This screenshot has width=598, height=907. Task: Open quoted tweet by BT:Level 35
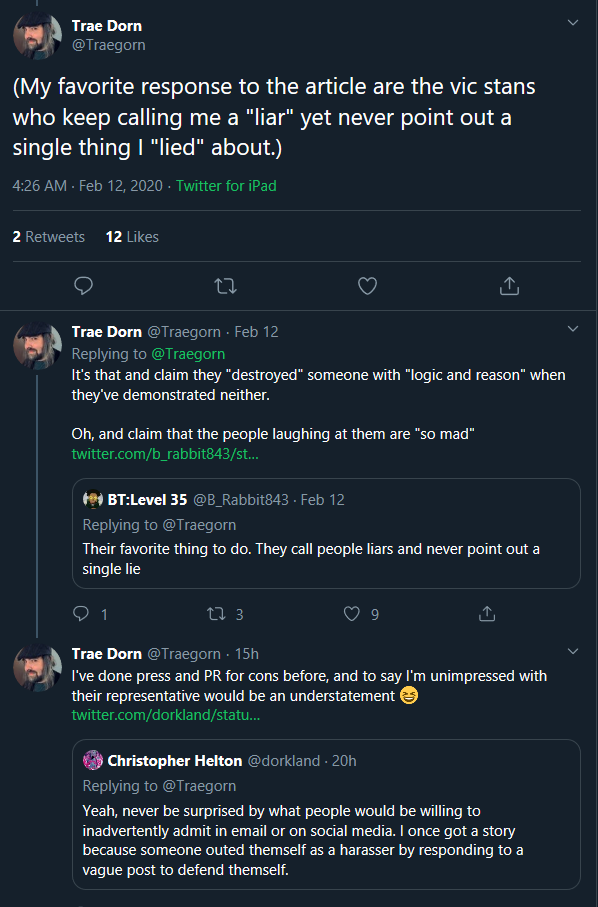click(326, 533)
